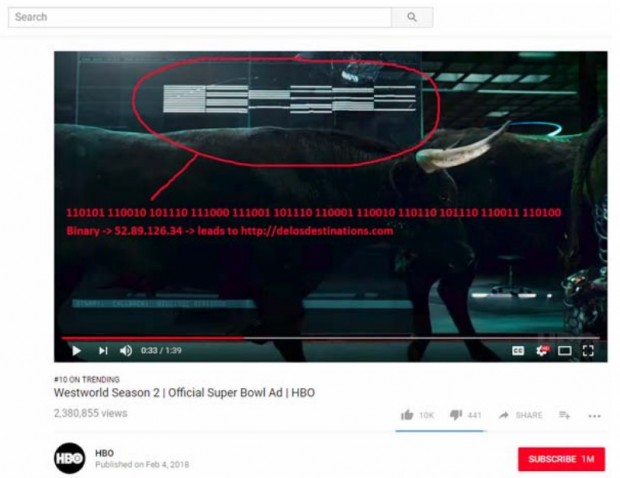Open the HBO channel name link

click(x=104, y=453)
